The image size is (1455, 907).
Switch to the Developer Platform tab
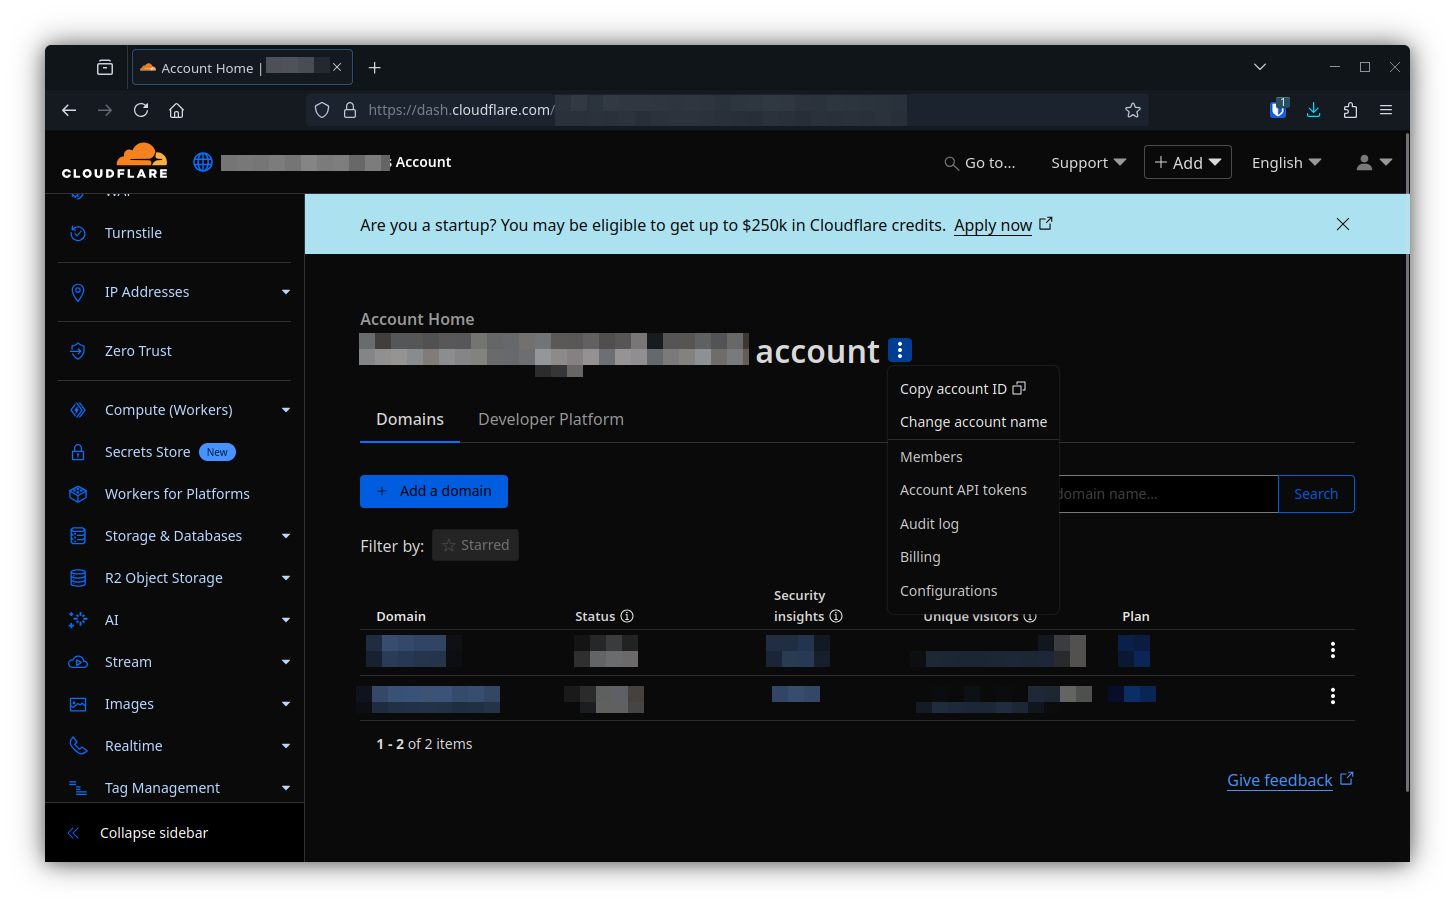(551, 420)
